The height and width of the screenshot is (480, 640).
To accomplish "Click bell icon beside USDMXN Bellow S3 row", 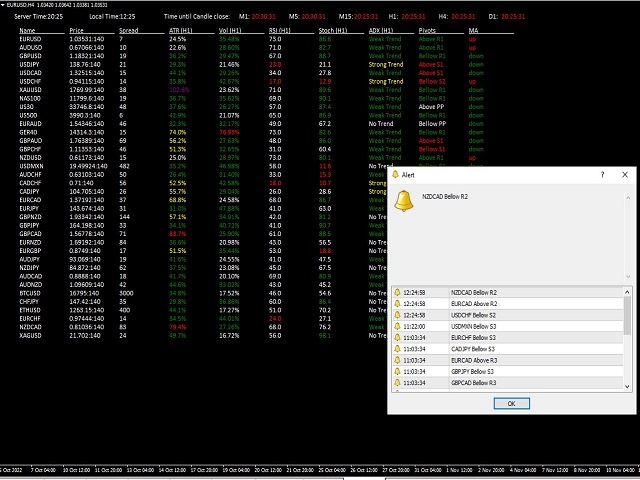I will pyautogui.click(x=397, y=326).
